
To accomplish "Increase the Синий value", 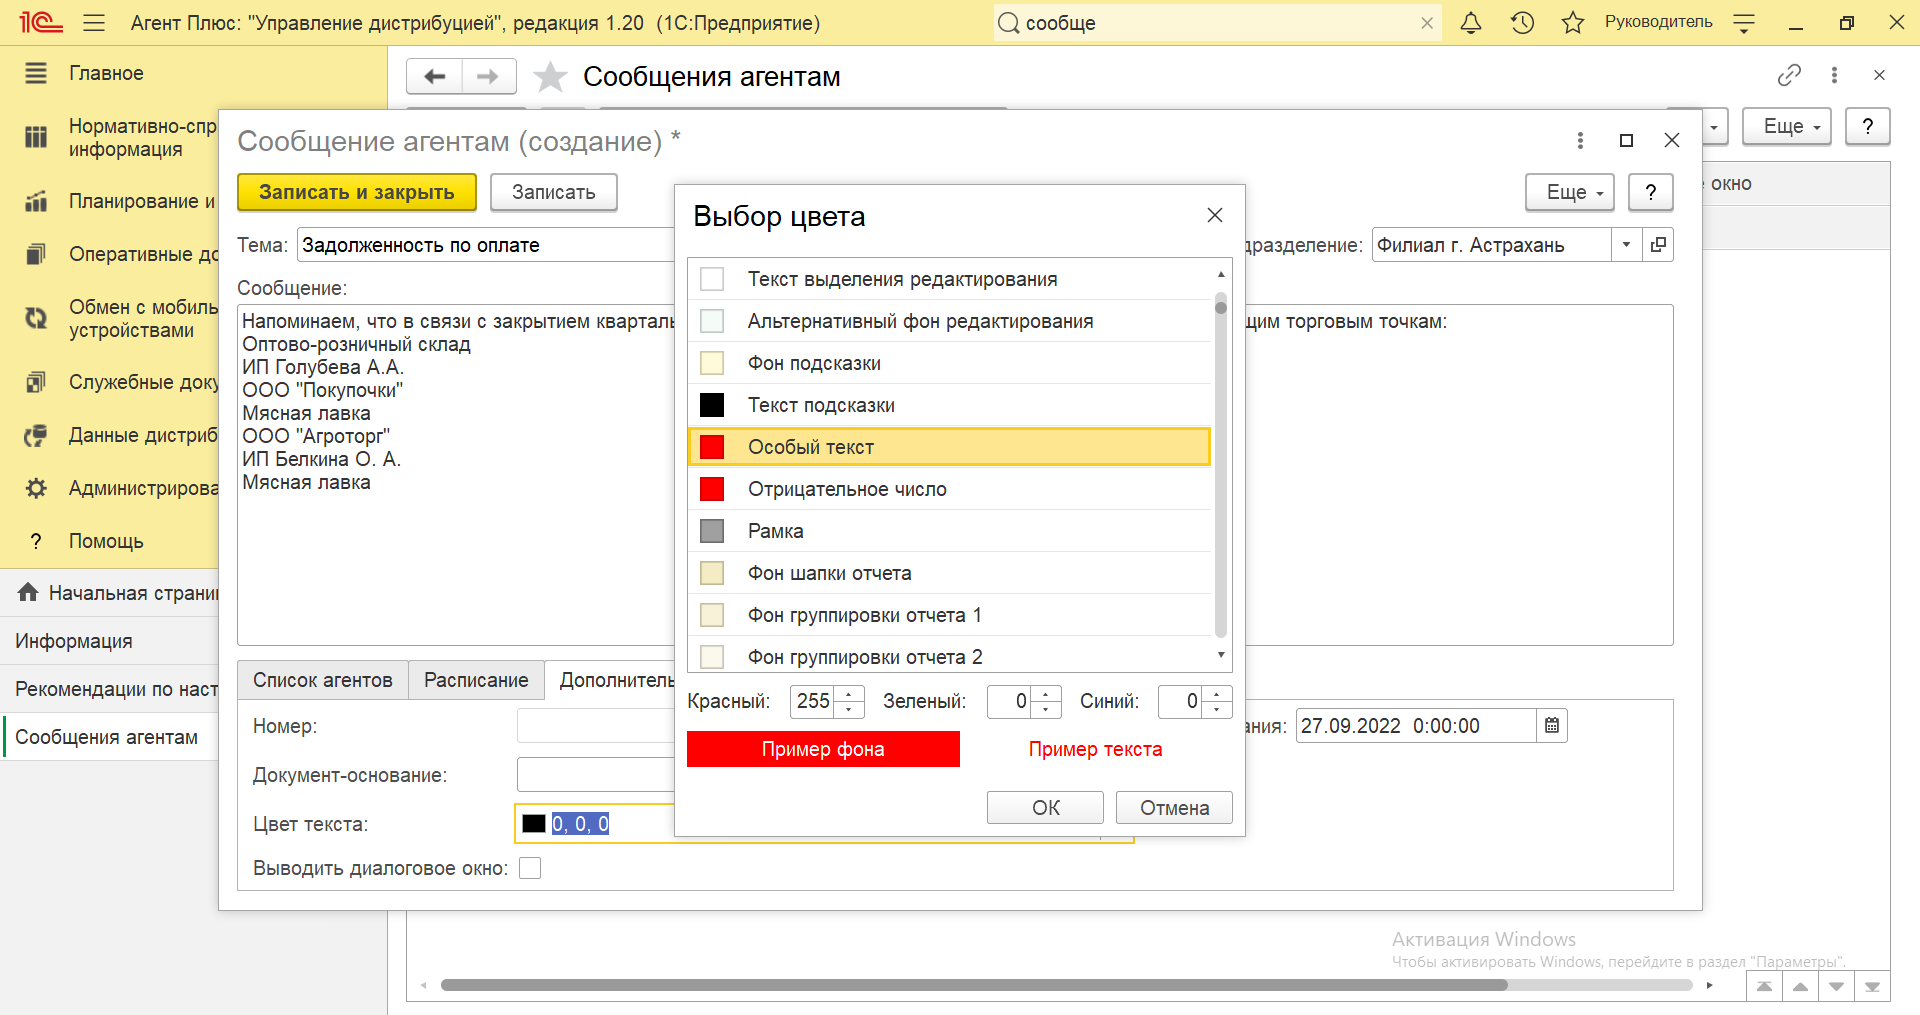I will click(x=1217, y=693).
